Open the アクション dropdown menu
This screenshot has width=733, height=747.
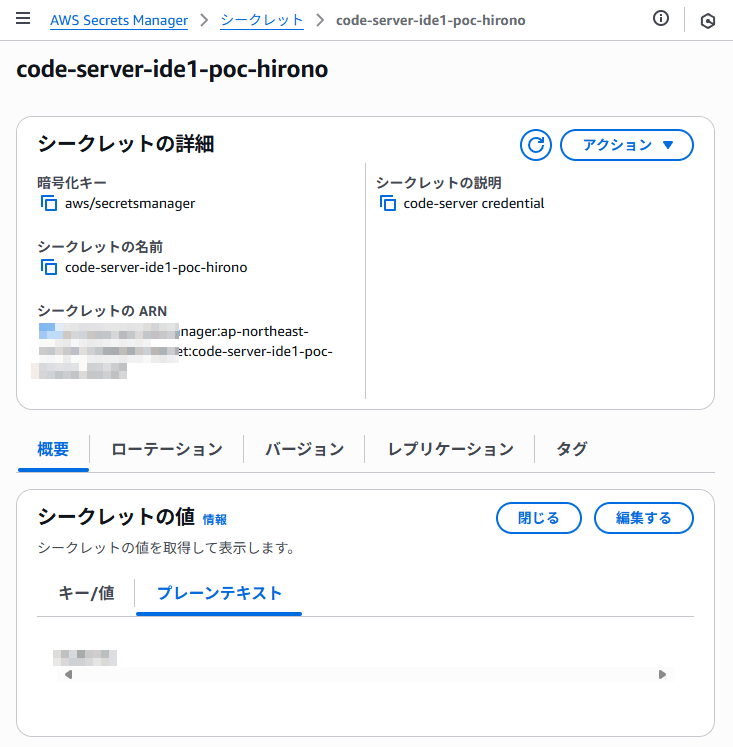click(627, 145)
